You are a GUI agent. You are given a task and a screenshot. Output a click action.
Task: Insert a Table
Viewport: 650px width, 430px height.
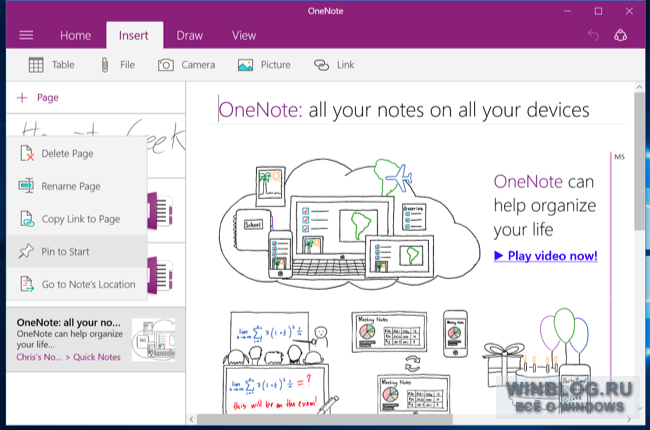[52, 65]
